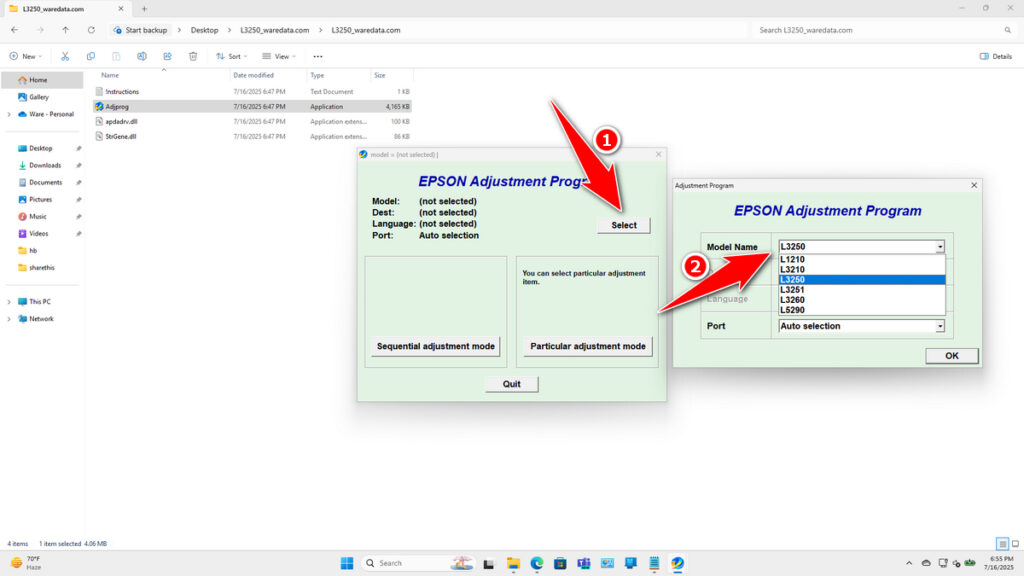Click Desktop in the breadcrumb path
The height and width of the screenshot is (576, 1024).
pyautogui.click(x=204, y=30)
